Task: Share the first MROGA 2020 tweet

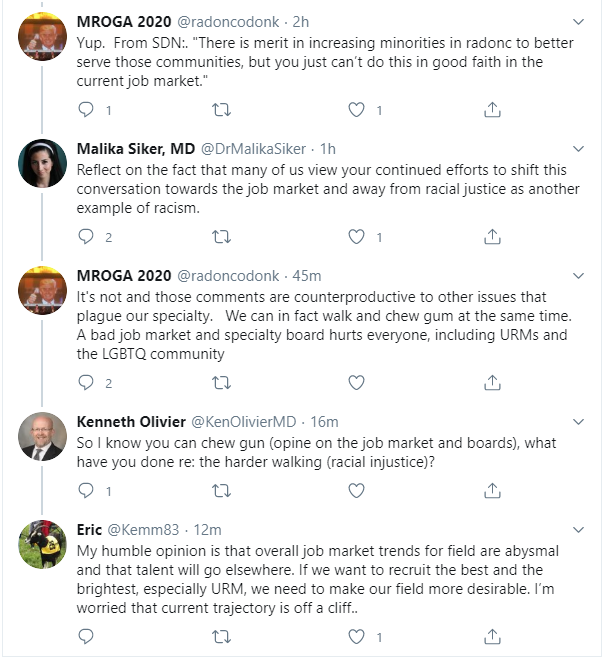Action: 492,109
